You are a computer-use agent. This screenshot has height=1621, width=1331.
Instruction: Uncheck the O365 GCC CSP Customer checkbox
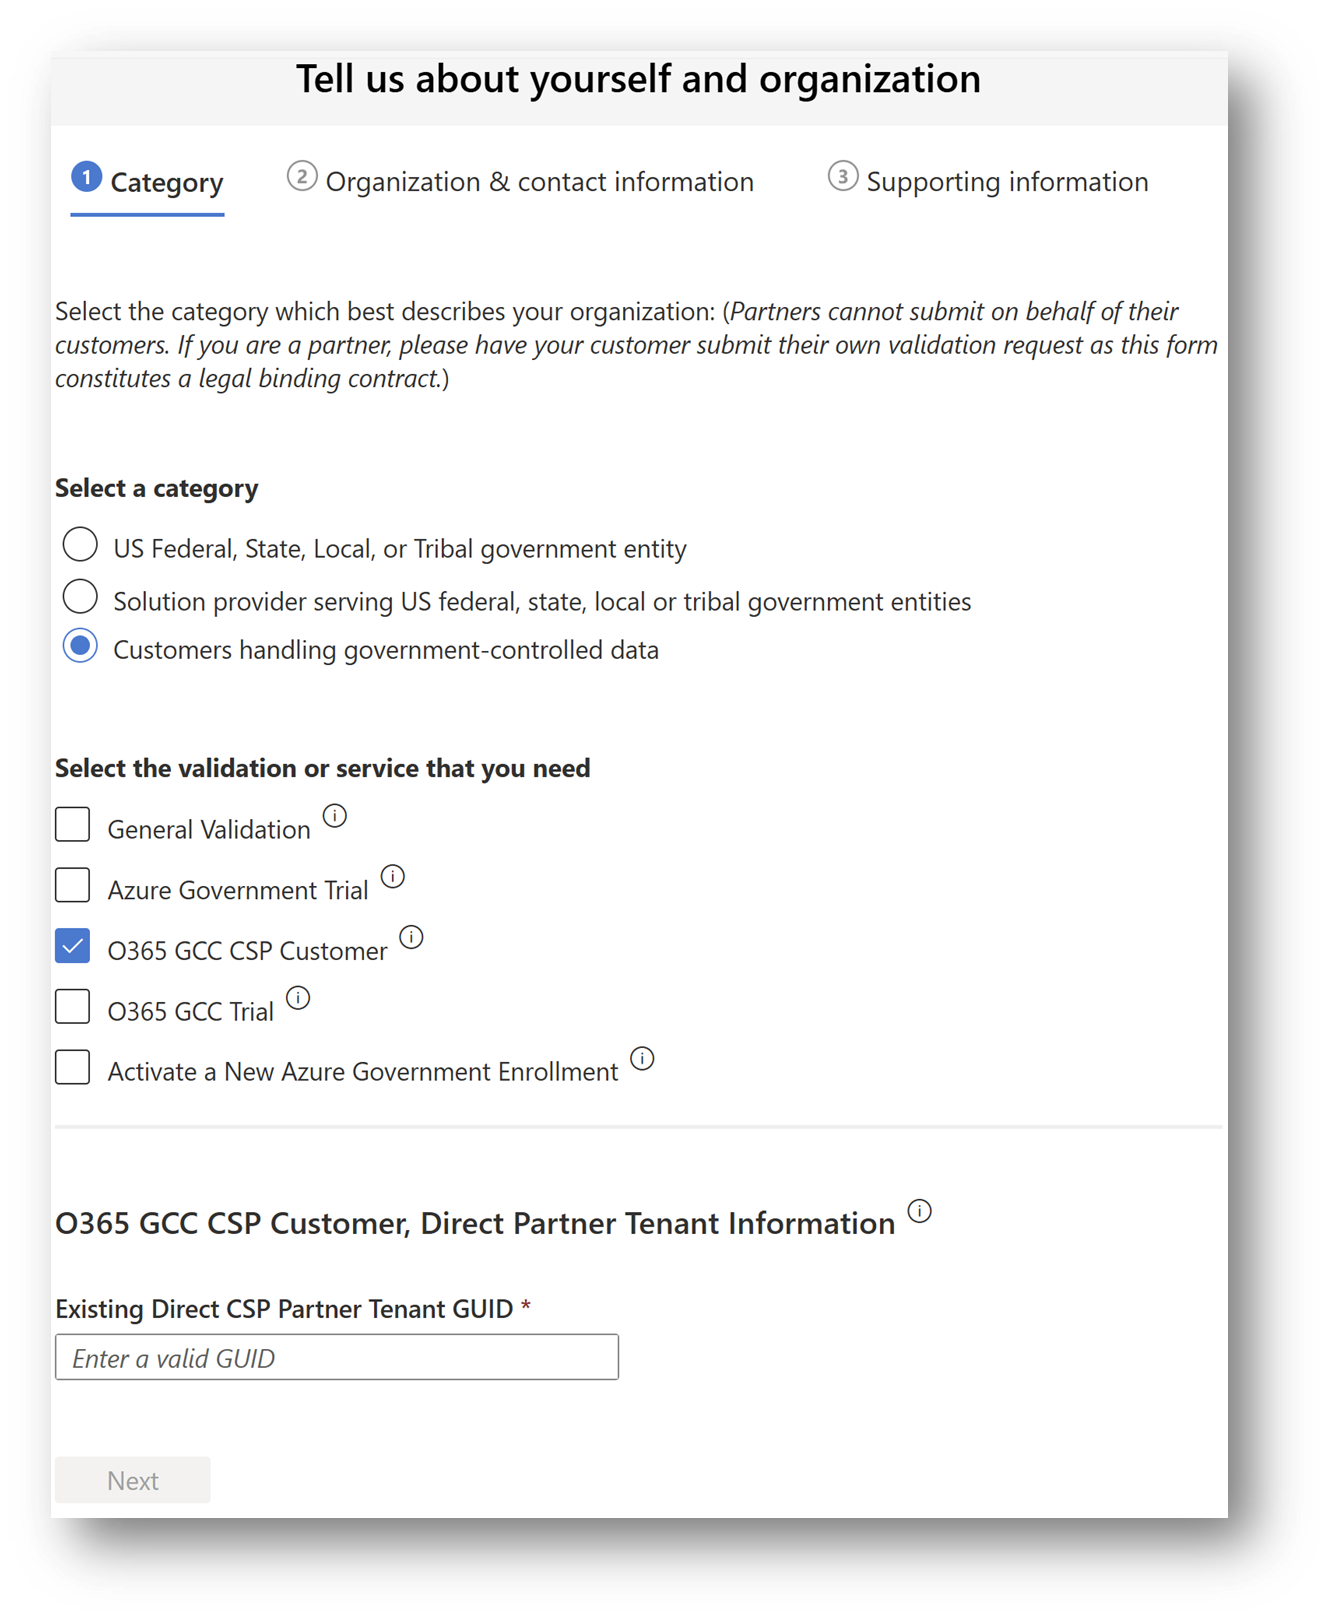[73, 947]
